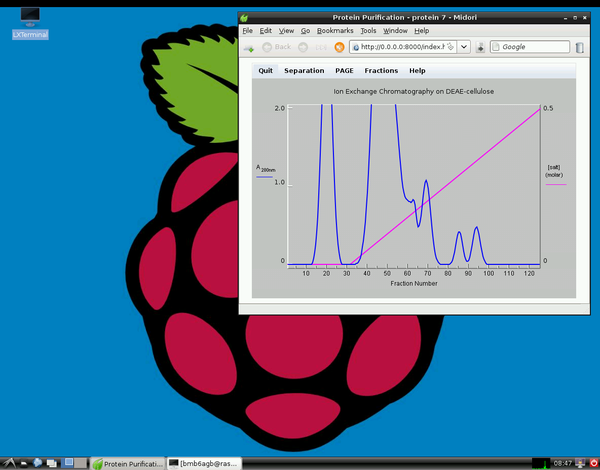This screenshot has width=600, height=470.
Task: Click the iconify all windows taskbar icon
Action: click(x=51, y=463)
